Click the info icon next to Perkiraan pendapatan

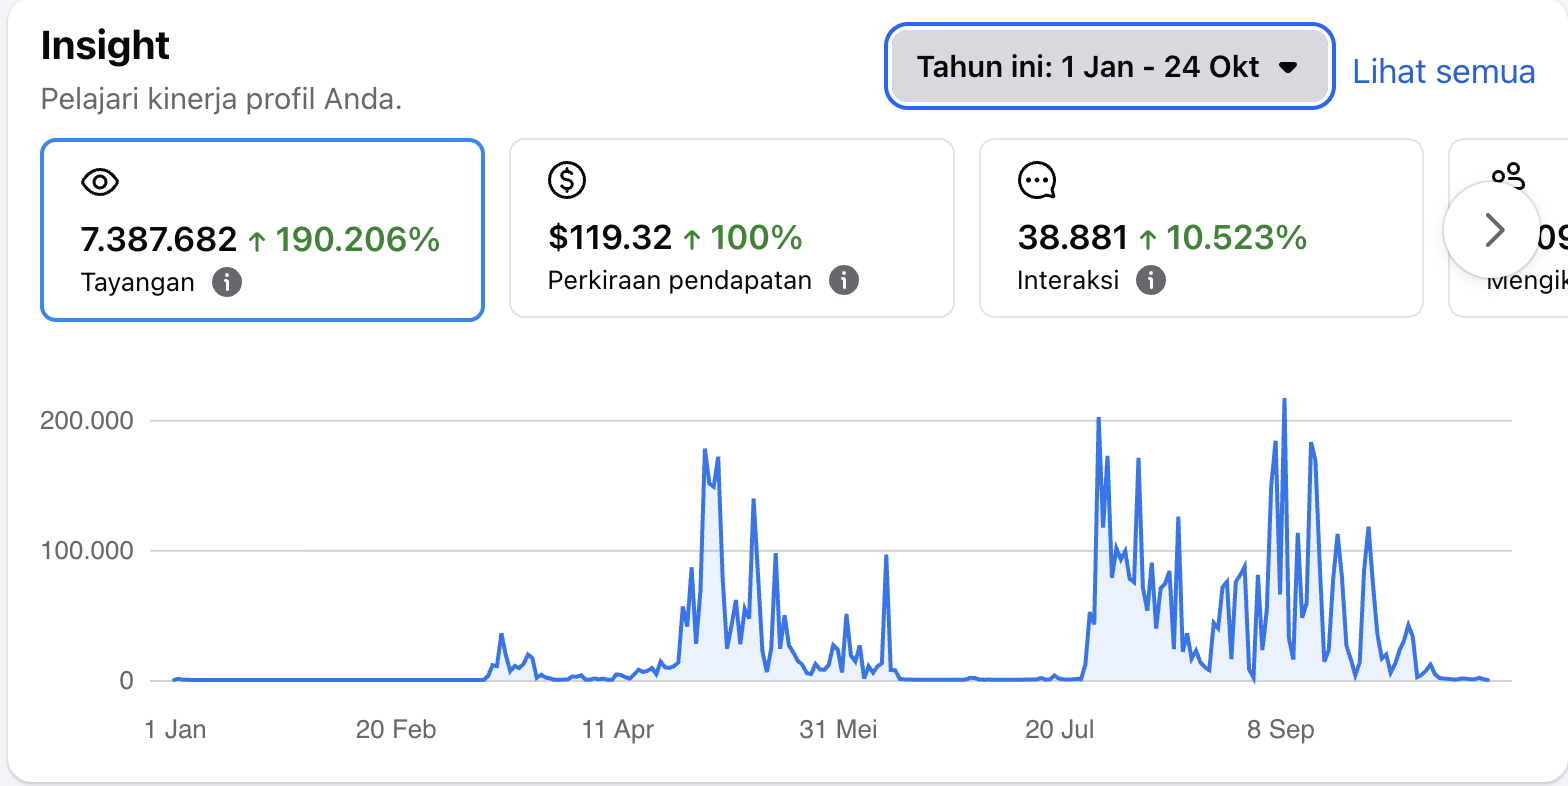[x=844, y=280]
